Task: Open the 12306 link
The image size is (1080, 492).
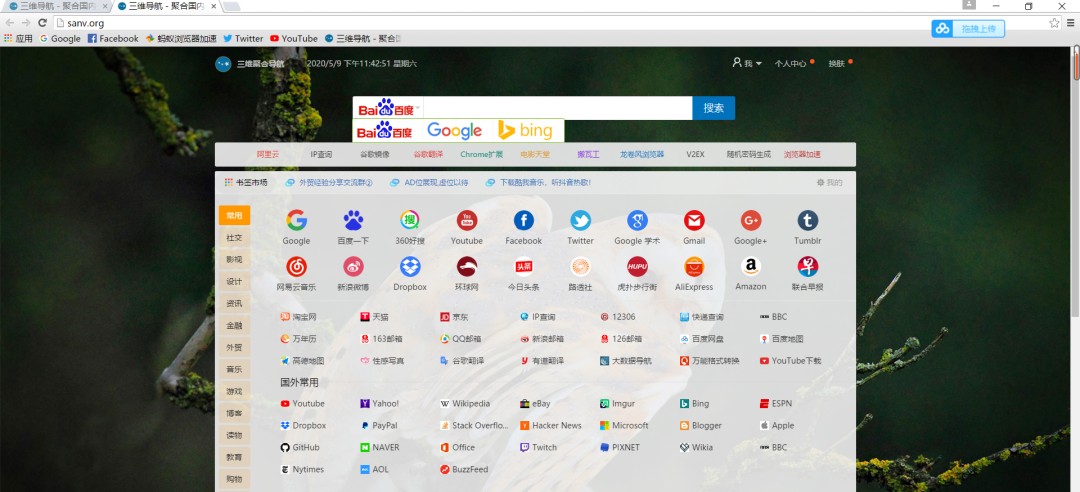Action: 617,317
